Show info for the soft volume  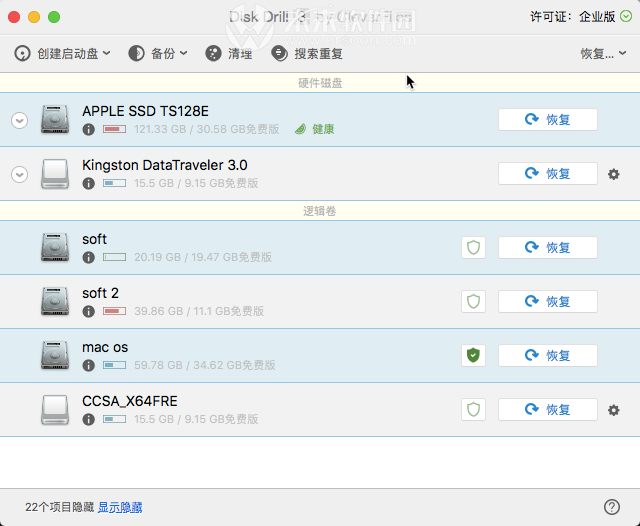tap(89, 257)
